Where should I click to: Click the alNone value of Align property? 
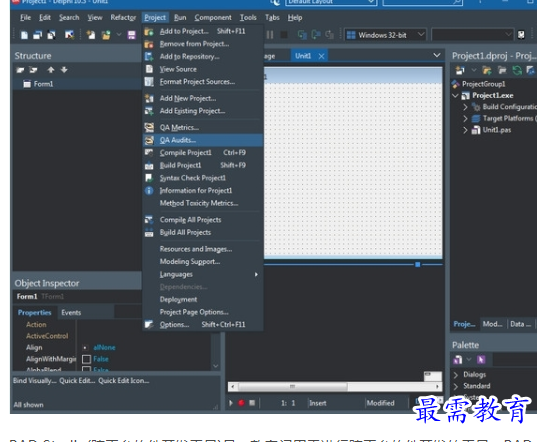point(104,348)
